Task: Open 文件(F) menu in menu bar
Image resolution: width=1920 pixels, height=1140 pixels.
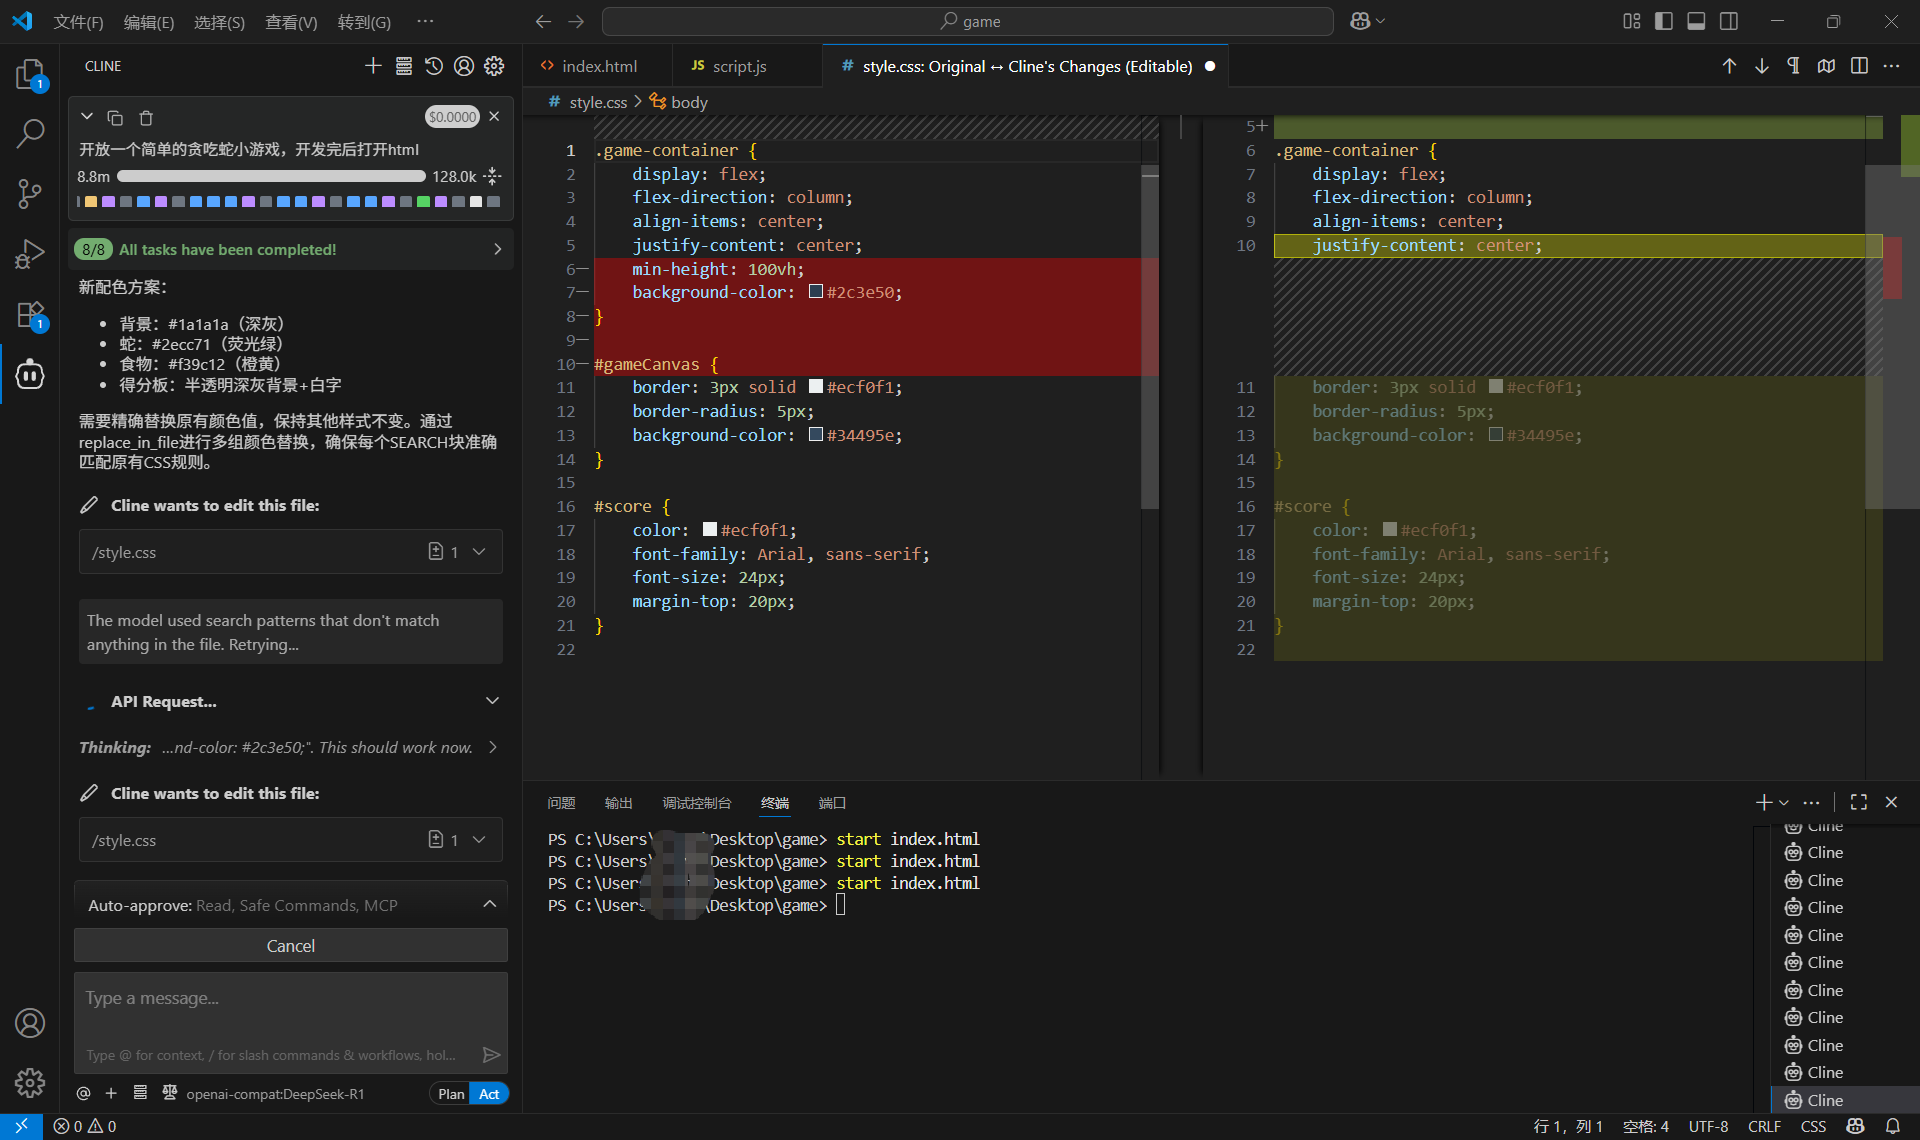Action: [78, 21]
